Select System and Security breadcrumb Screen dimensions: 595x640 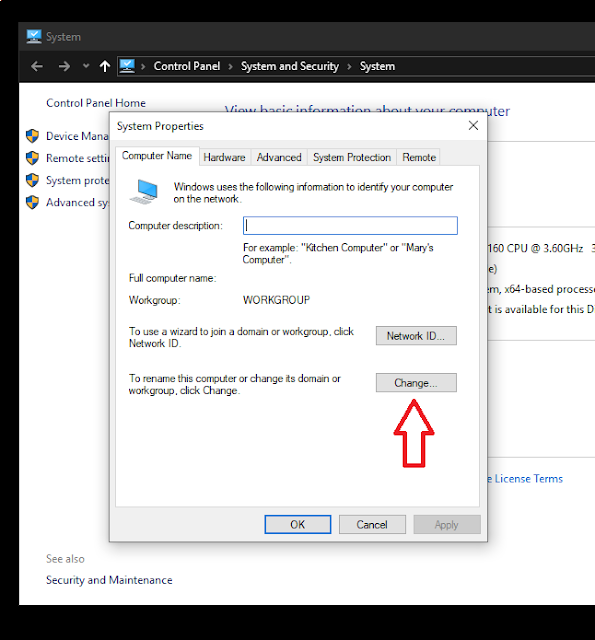pyautogui.click(x=290, y=66)
